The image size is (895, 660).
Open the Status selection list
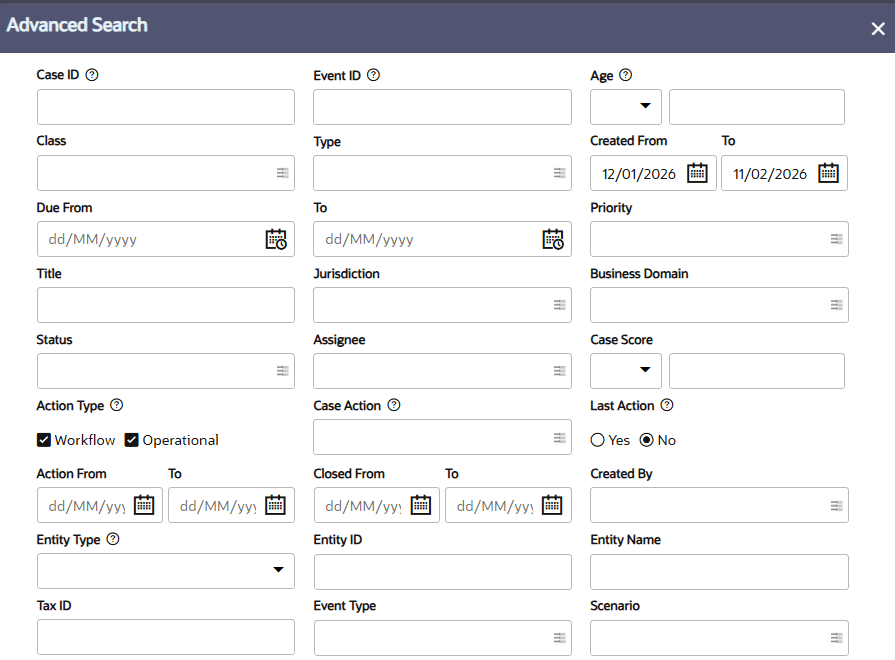281,371
